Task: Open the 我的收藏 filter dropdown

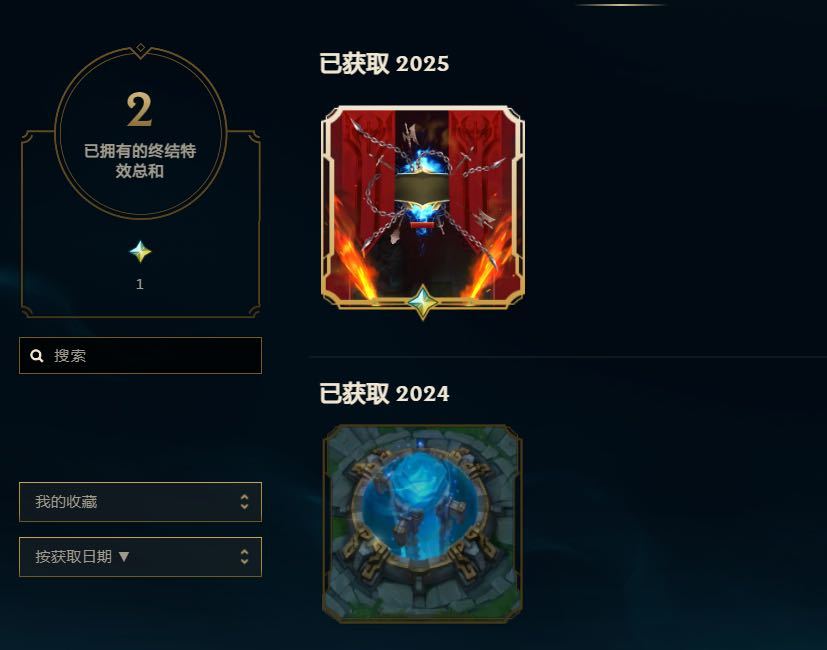Action: point(140,502)
